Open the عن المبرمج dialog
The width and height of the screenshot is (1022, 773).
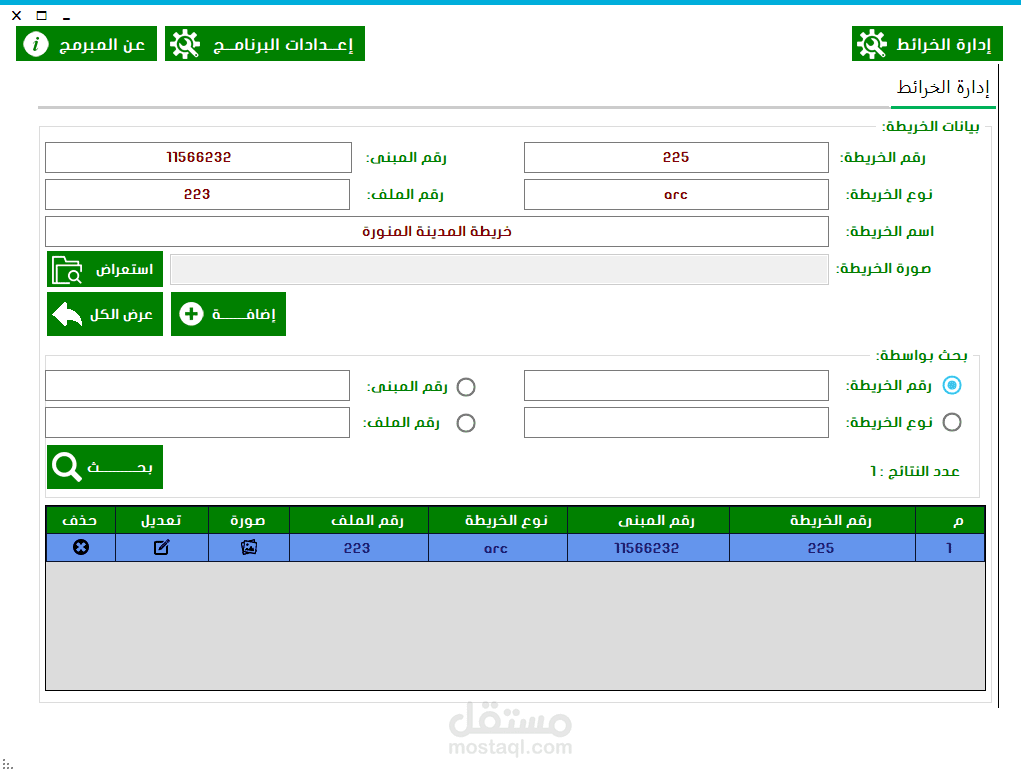tap(86, 43)
